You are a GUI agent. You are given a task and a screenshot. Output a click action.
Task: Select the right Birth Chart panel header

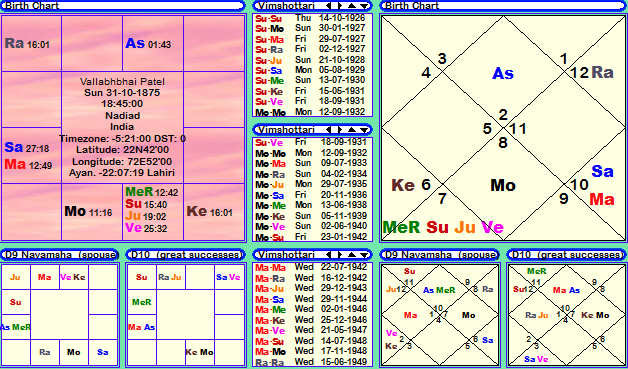pos(503,6)
